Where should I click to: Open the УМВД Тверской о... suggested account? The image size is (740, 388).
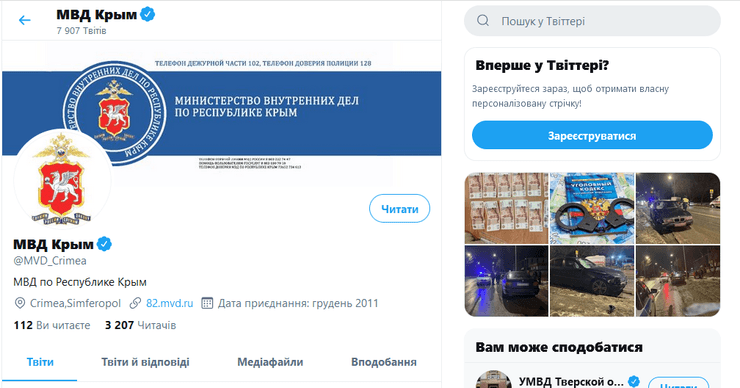point(571,381)
